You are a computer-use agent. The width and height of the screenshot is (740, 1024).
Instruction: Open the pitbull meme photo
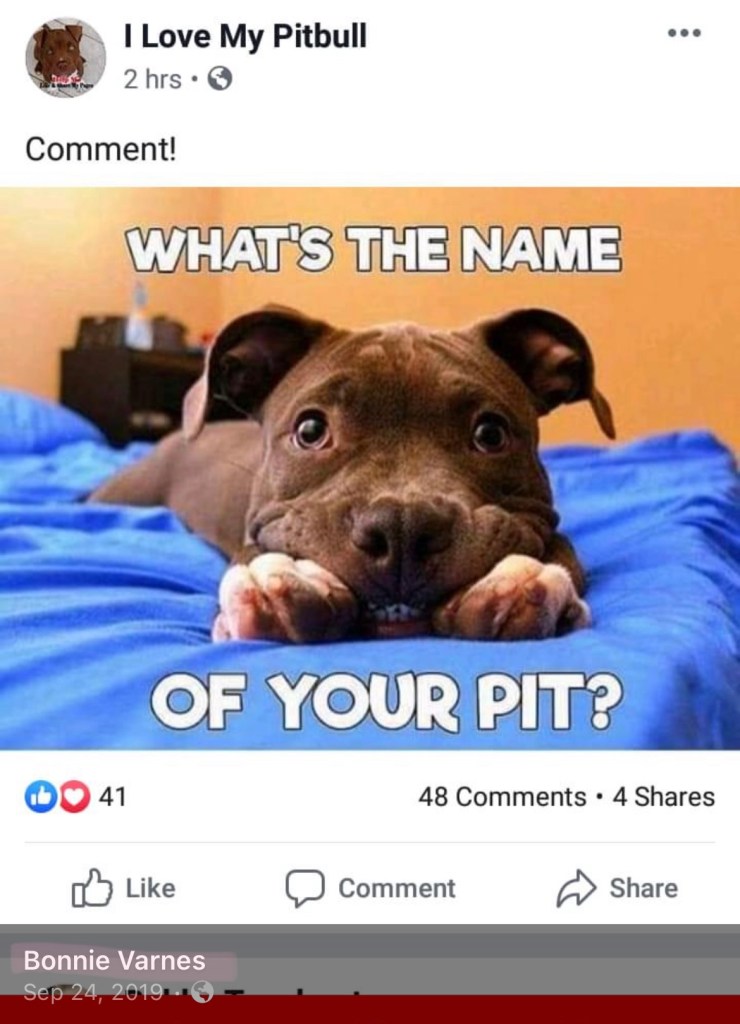coord(370,468)
